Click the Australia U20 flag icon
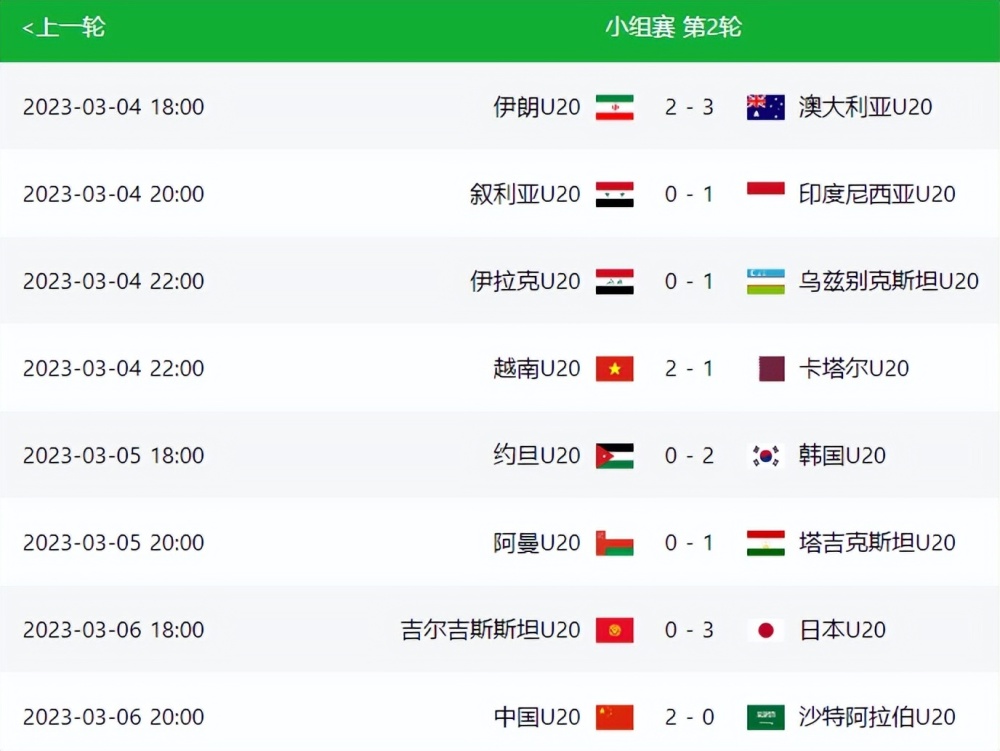 tap(765, 107)
